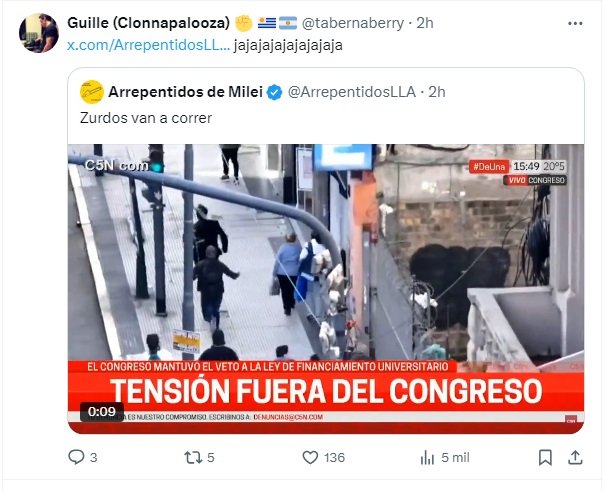The width and height of the screenshot is (606, 491).
Task: Open the three-dot more options menu
Action: (575, 24)
